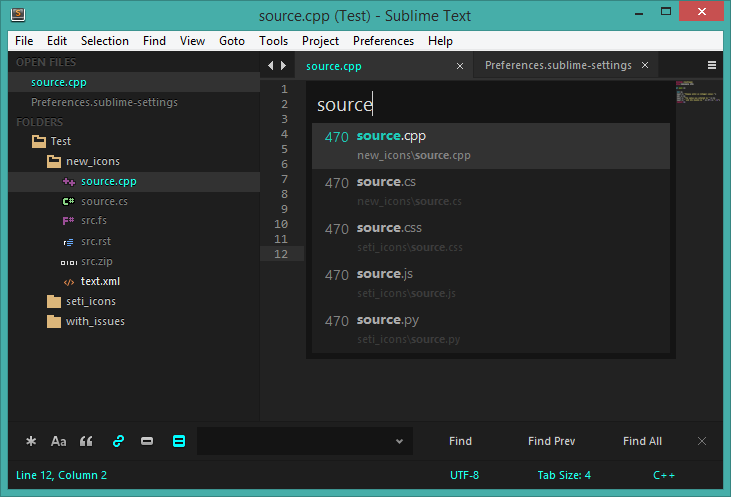
Task: Open src.fs in the sidebar
Action: [94, 220]
